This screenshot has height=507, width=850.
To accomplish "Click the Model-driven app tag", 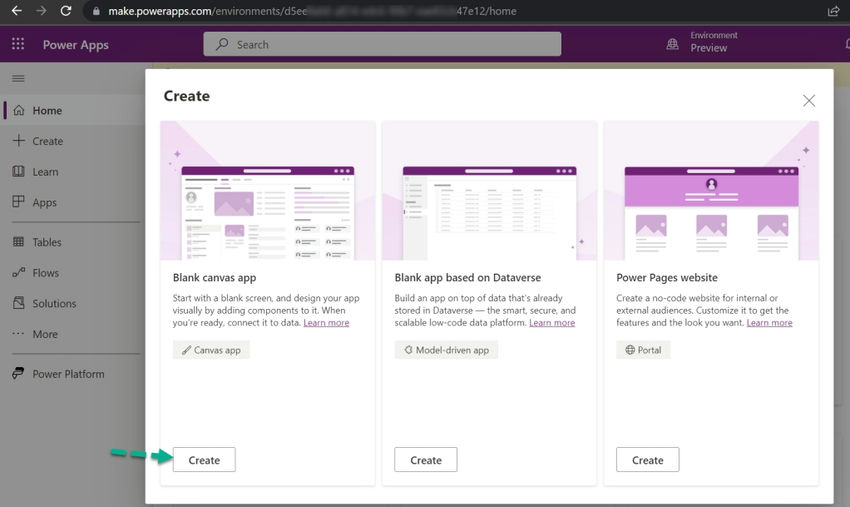I will pyautogui.click(x=446, y=350).
